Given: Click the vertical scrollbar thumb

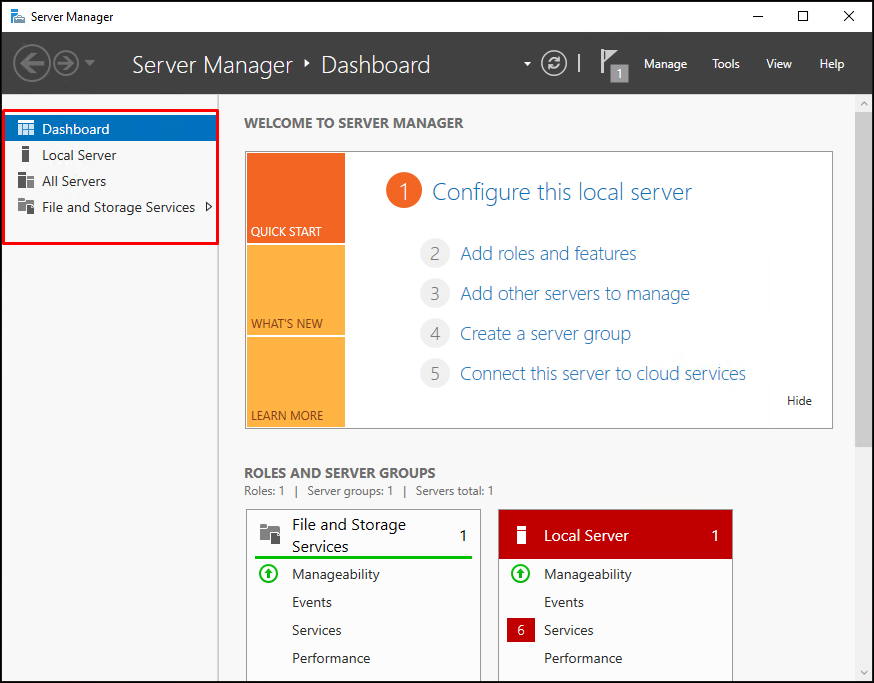Looking at the screenshot, I should coord(864,279).
